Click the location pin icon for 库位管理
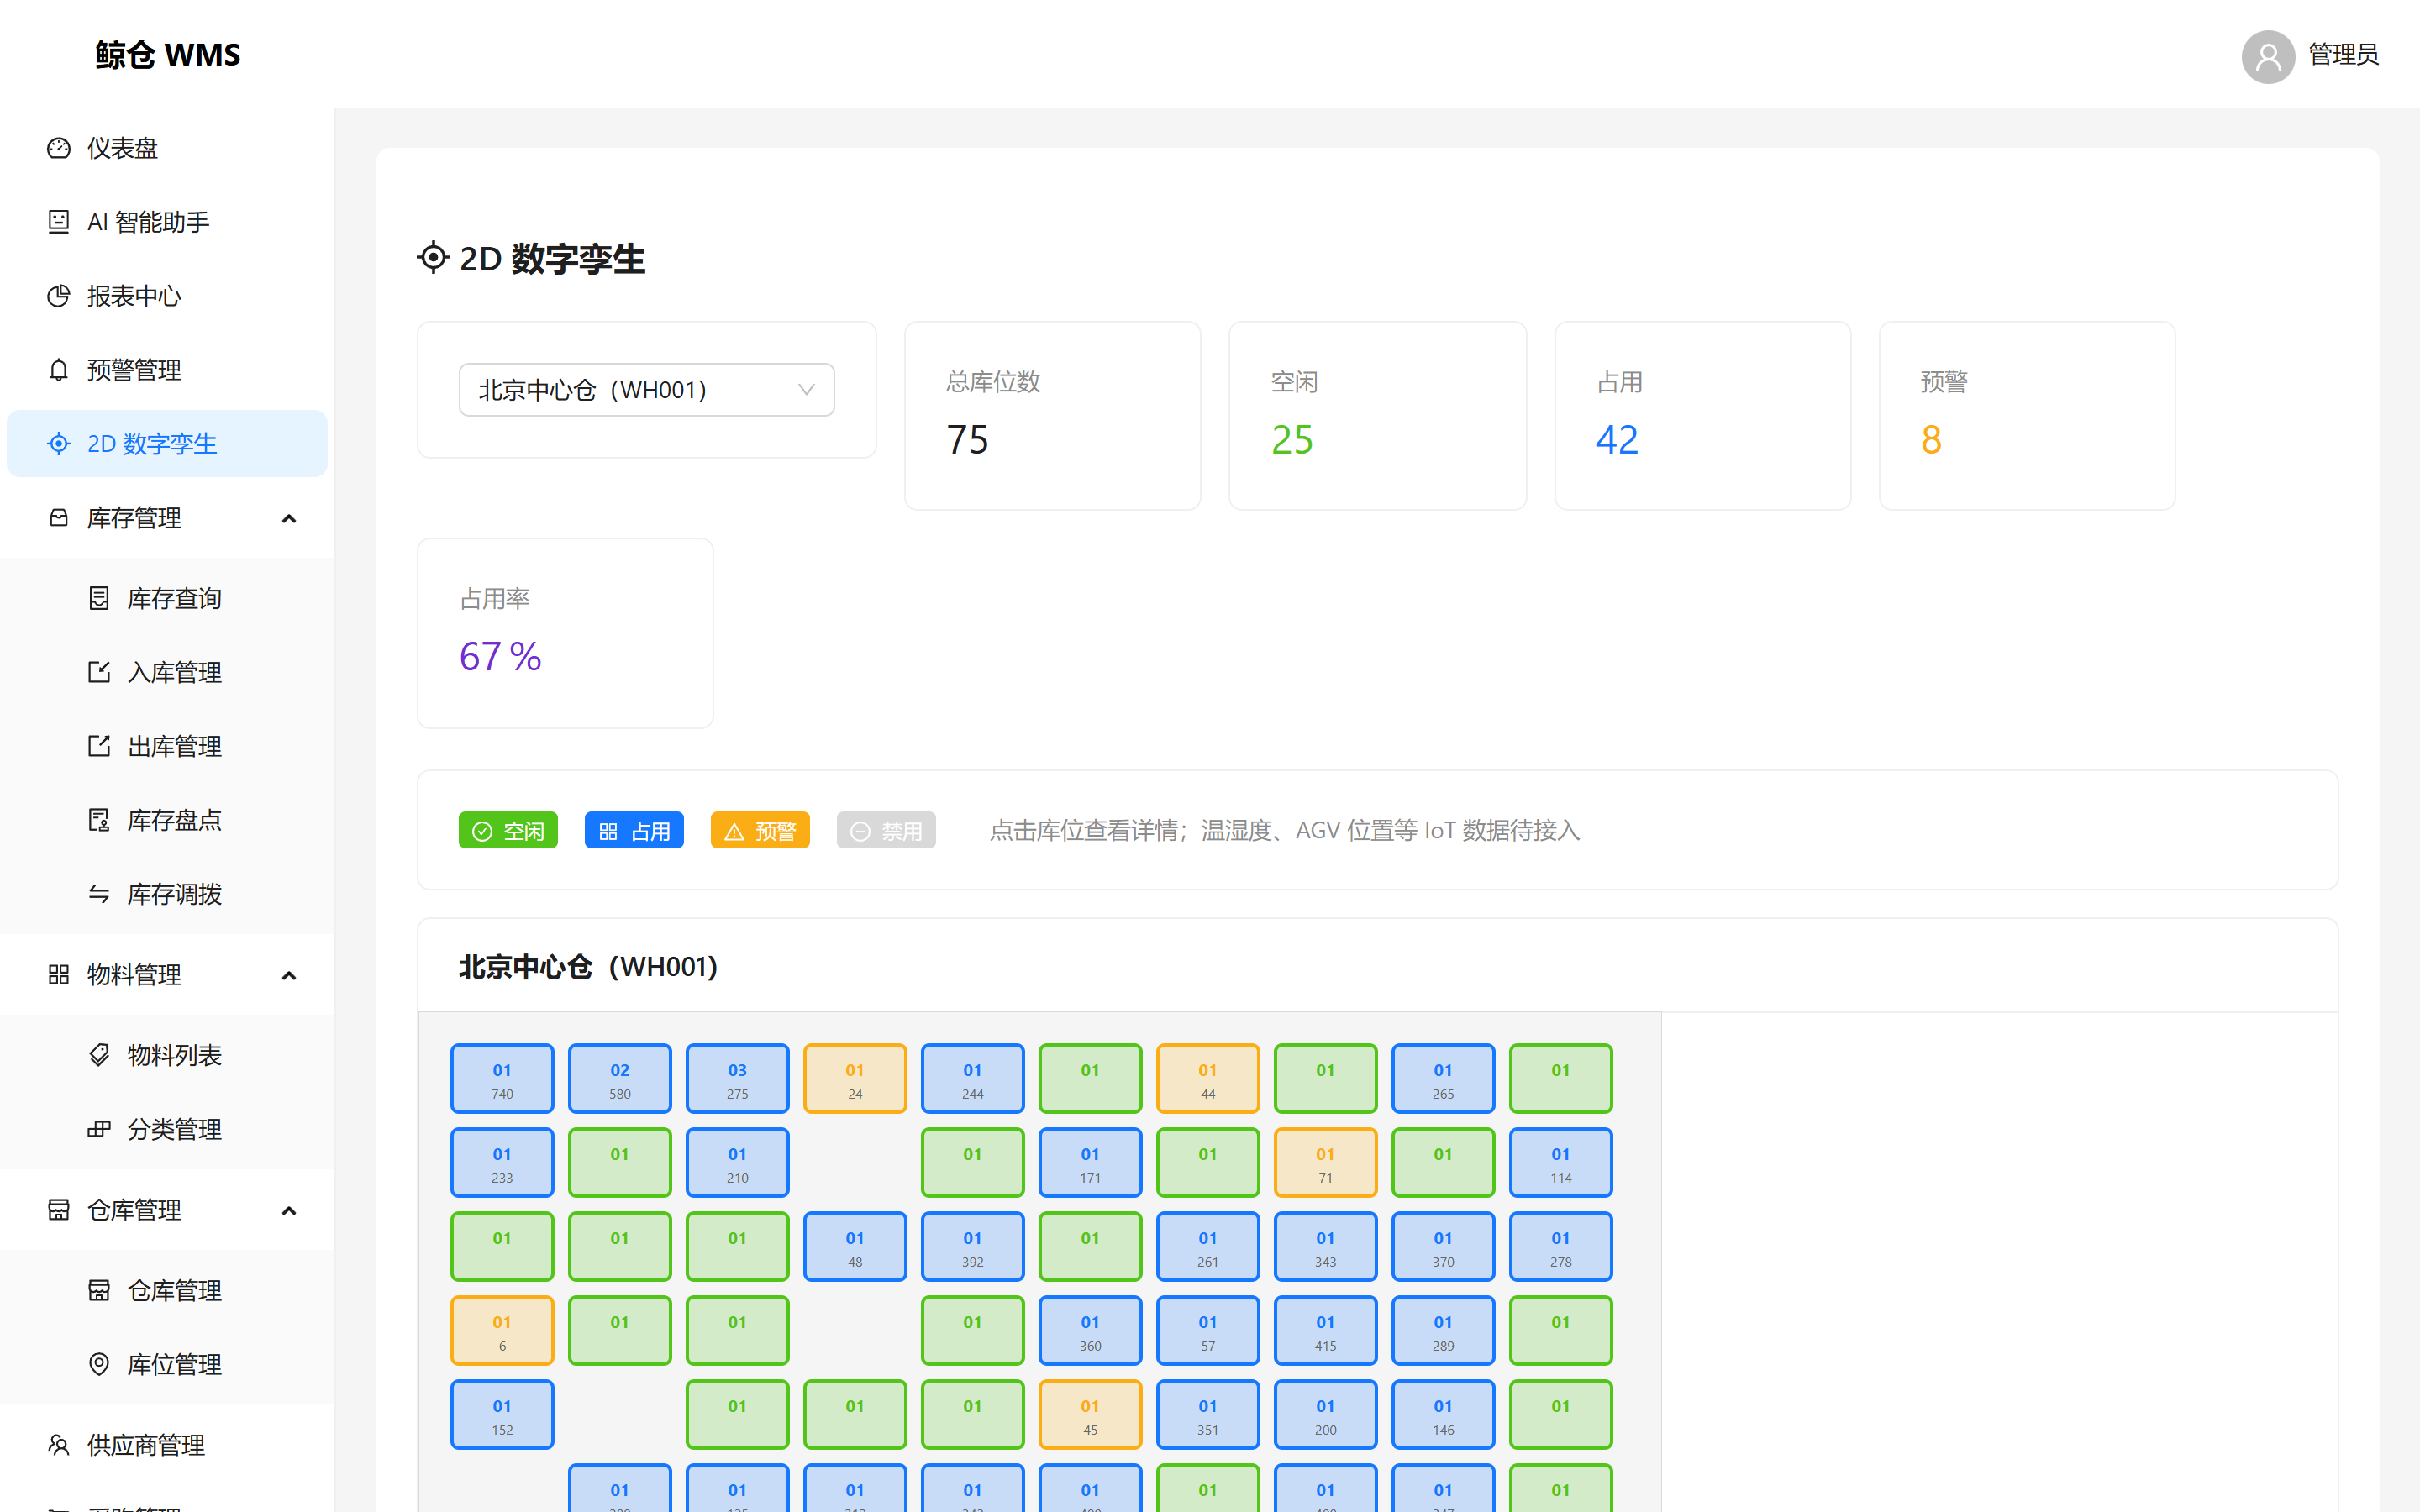Viewport: 2420px width, 1512px height. pos(99,1364)
